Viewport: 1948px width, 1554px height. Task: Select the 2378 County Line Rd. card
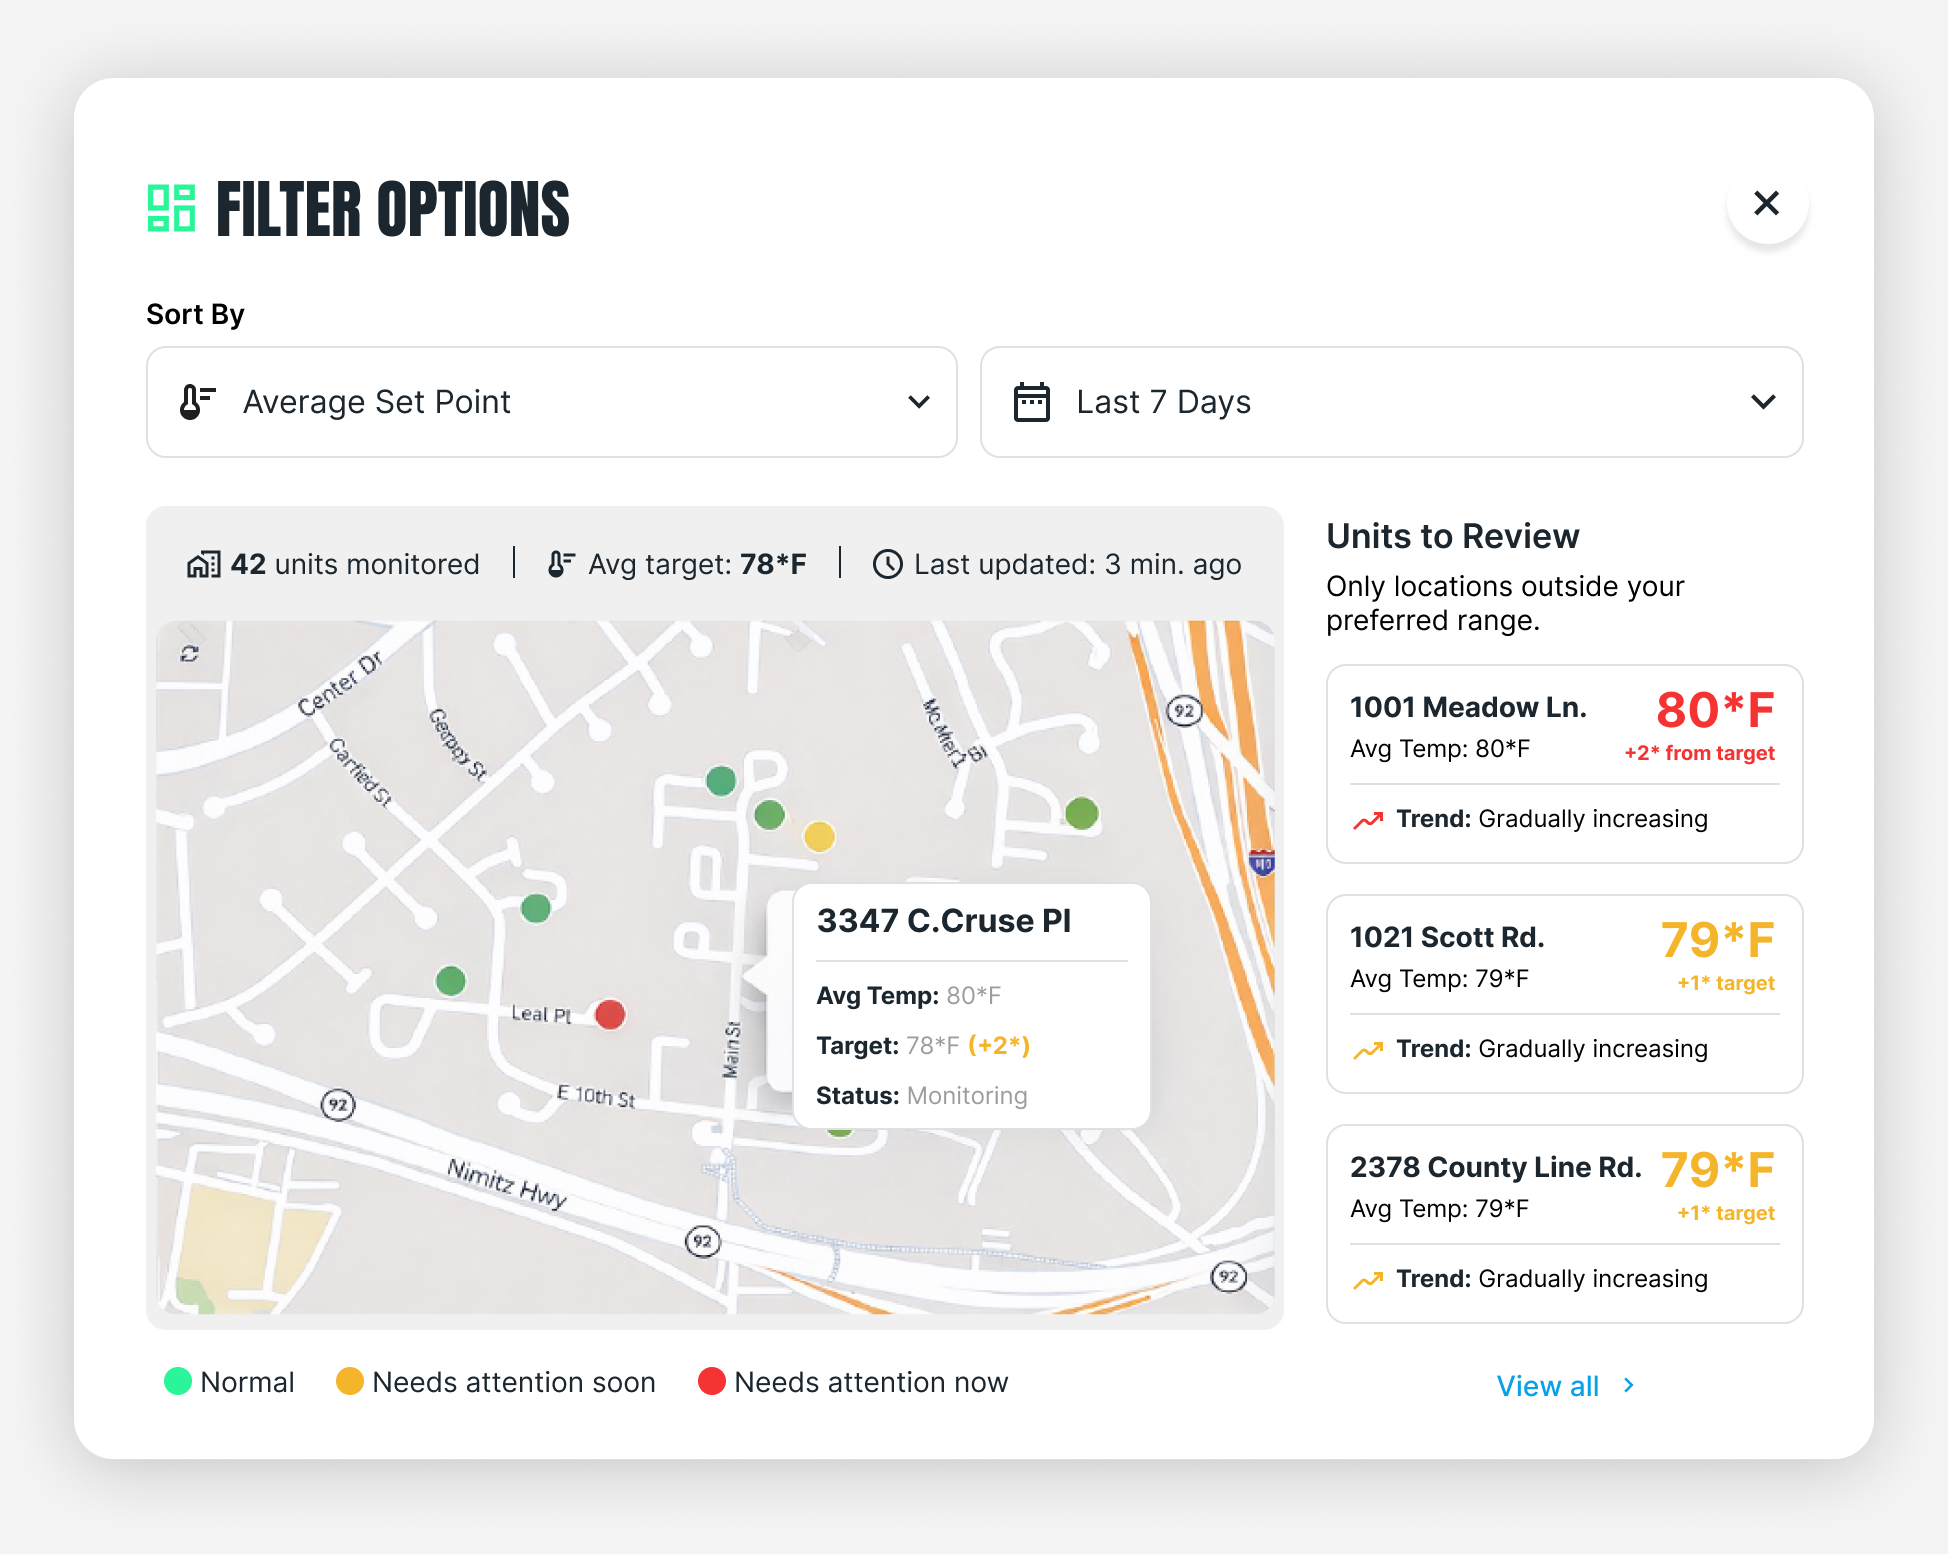coord(1563,1223)
